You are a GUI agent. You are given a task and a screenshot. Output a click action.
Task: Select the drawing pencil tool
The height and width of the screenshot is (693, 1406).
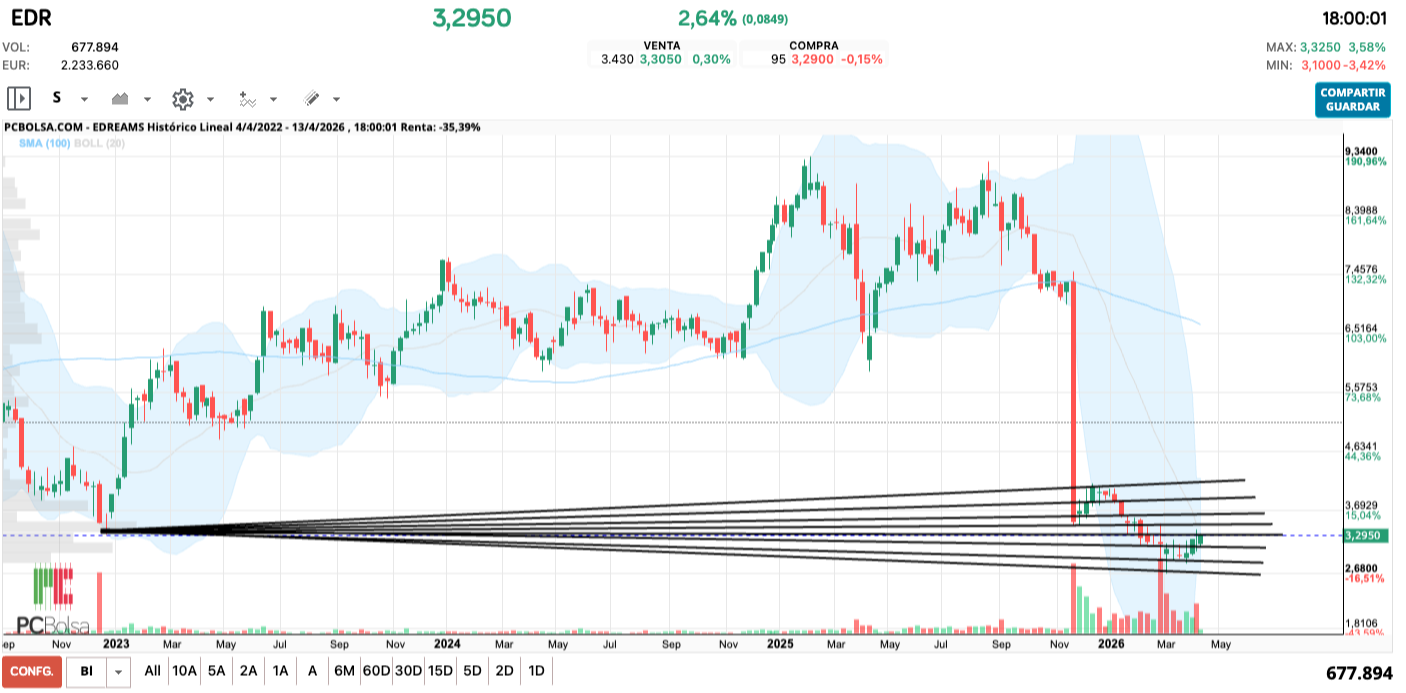pyautogui.click(x=311, y=99)
